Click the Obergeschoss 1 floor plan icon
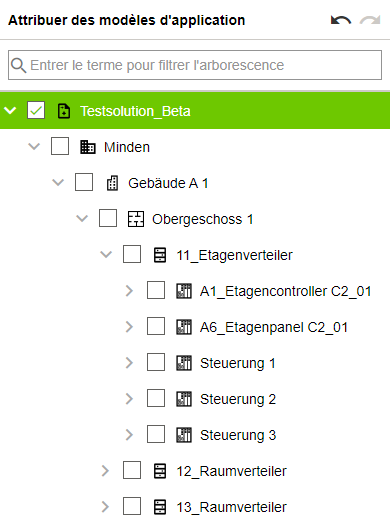Image resolution: width=390 pixels, height=527 pixels. point(136,219)
